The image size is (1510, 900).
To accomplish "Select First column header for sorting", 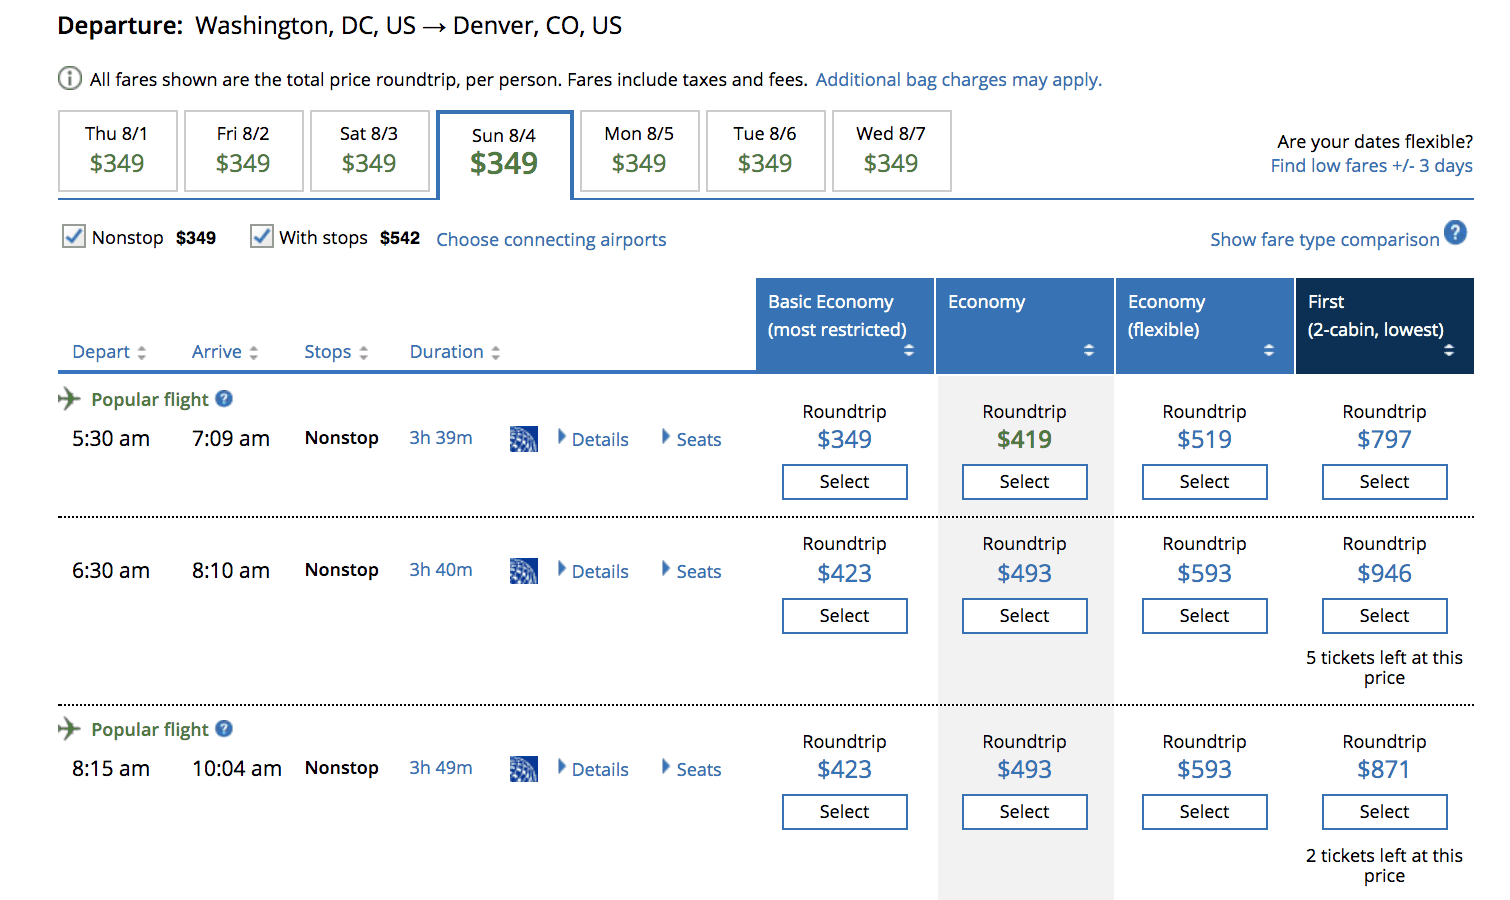I will (x=1384, y=325).
